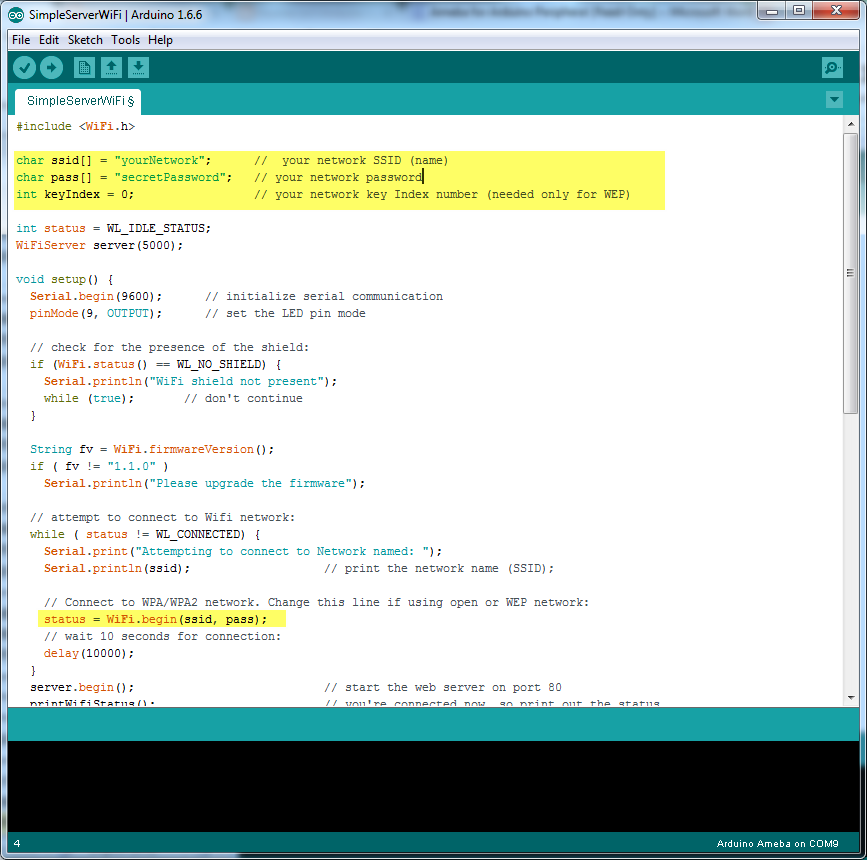Click the editor scrollbar down arrow
This screenshot has height=860, width=867.
(850, 698)
